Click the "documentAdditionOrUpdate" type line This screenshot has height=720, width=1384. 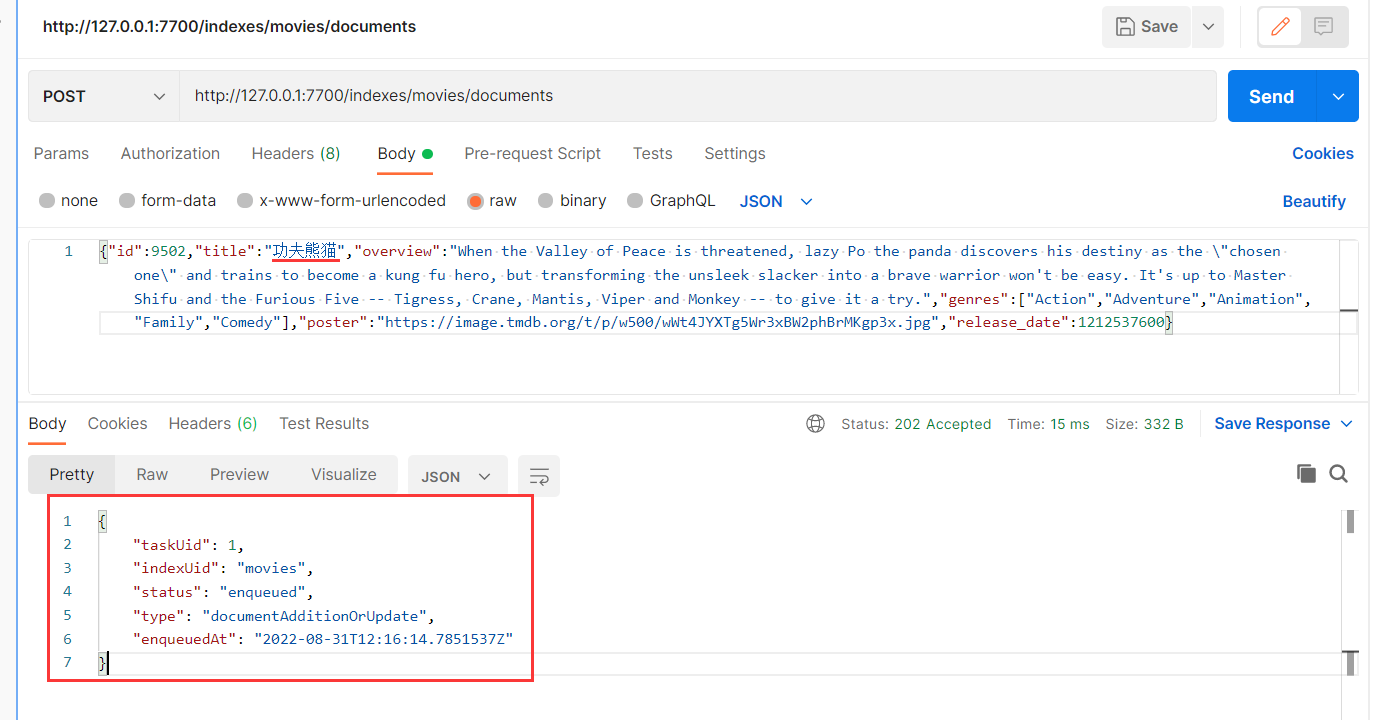(284, 615)
